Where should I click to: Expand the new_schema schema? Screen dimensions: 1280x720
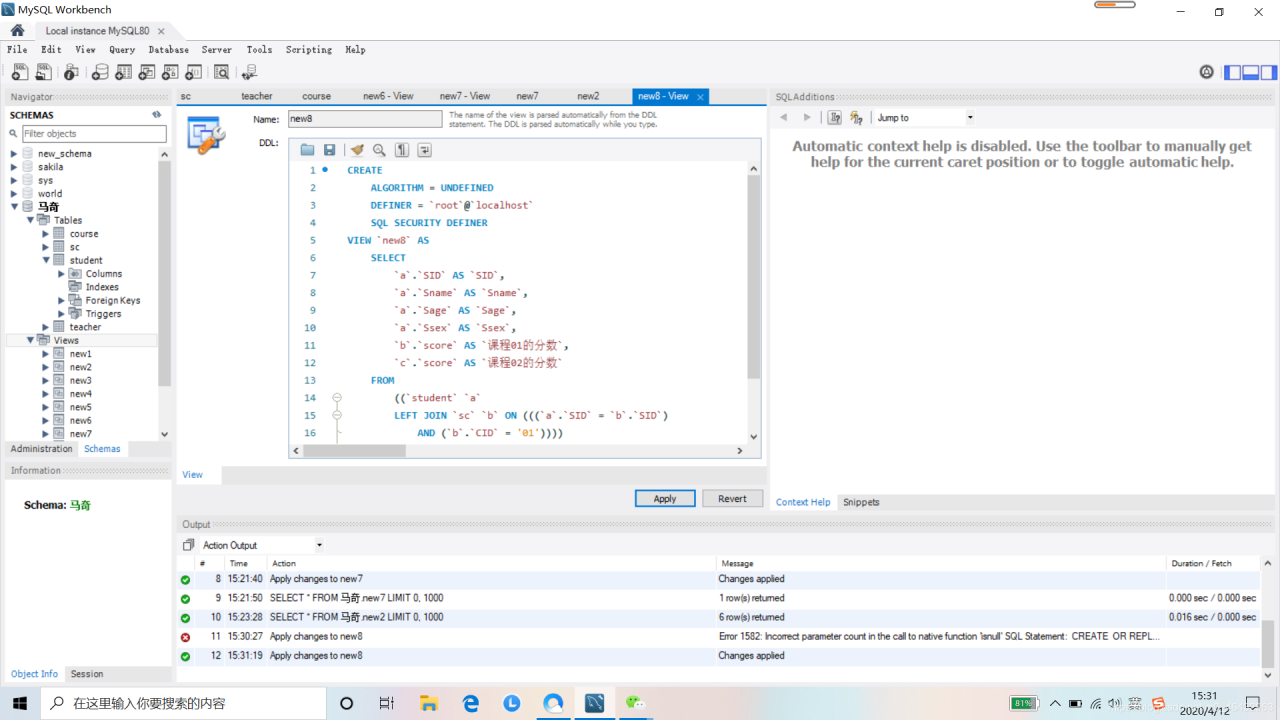click(x=14, y=154)
